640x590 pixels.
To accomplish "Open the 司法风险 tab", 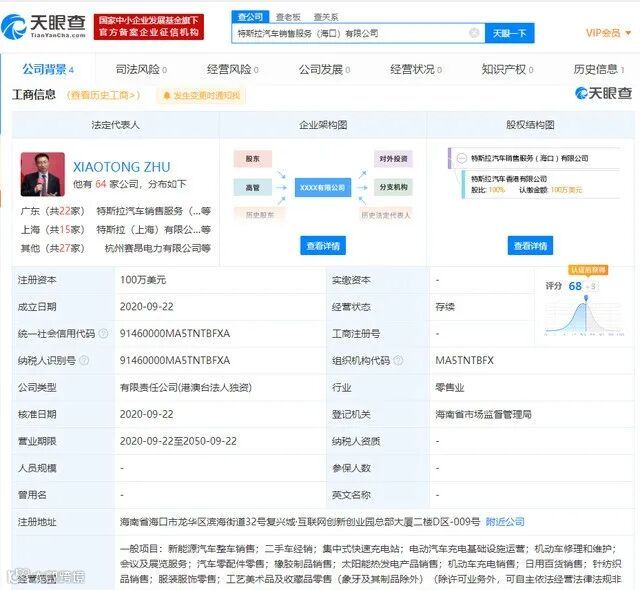I will [141, 69].
